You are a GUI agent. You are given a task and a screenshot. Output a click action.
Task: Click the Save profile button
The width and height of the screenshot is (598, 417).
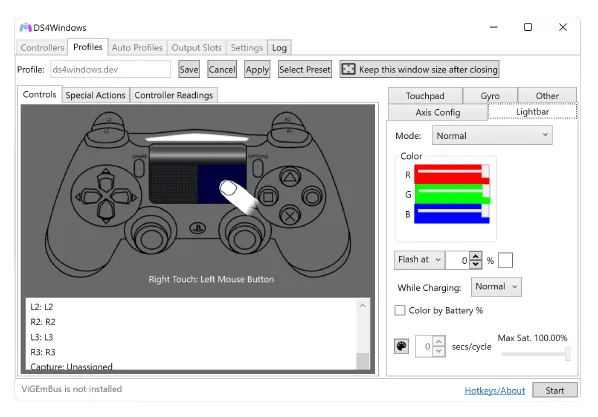[x=189, y=69]
